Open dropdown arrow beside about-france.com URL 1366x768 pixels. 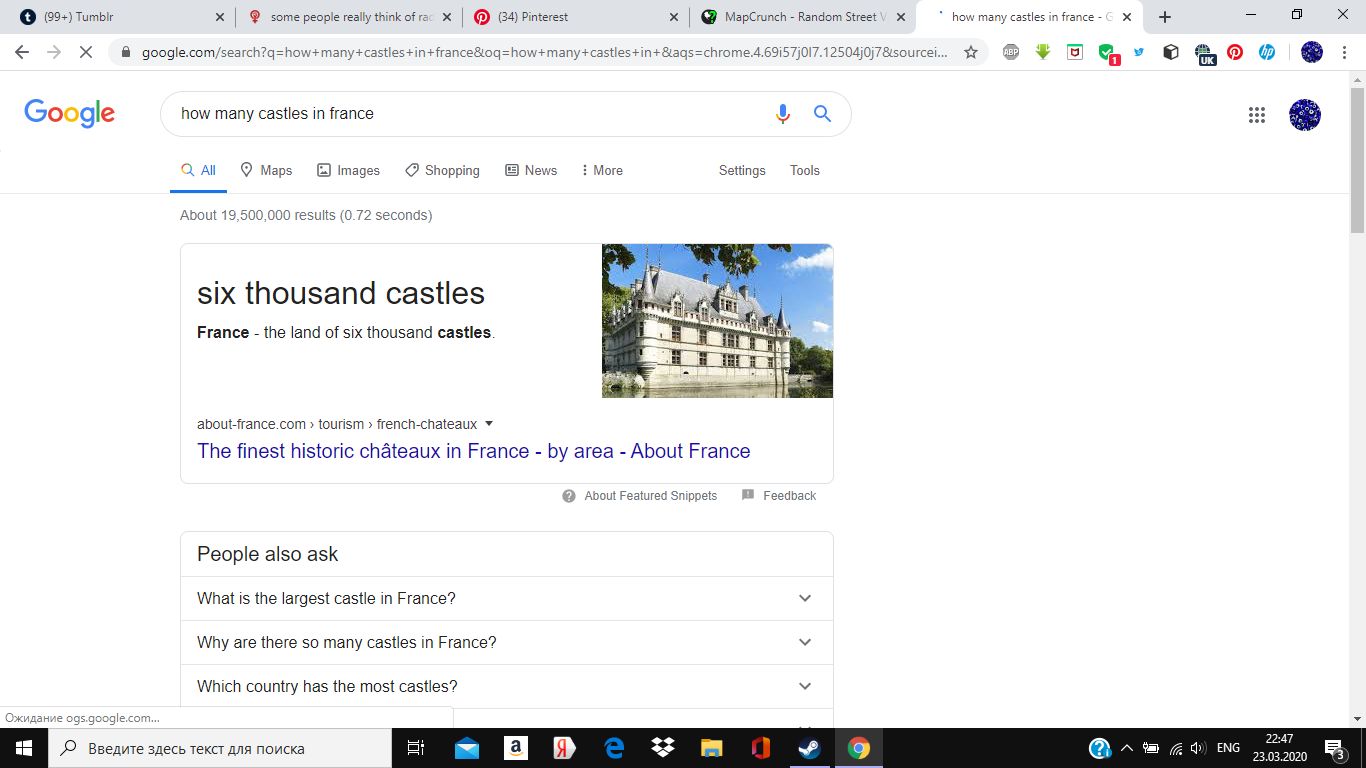coord(489,423)
